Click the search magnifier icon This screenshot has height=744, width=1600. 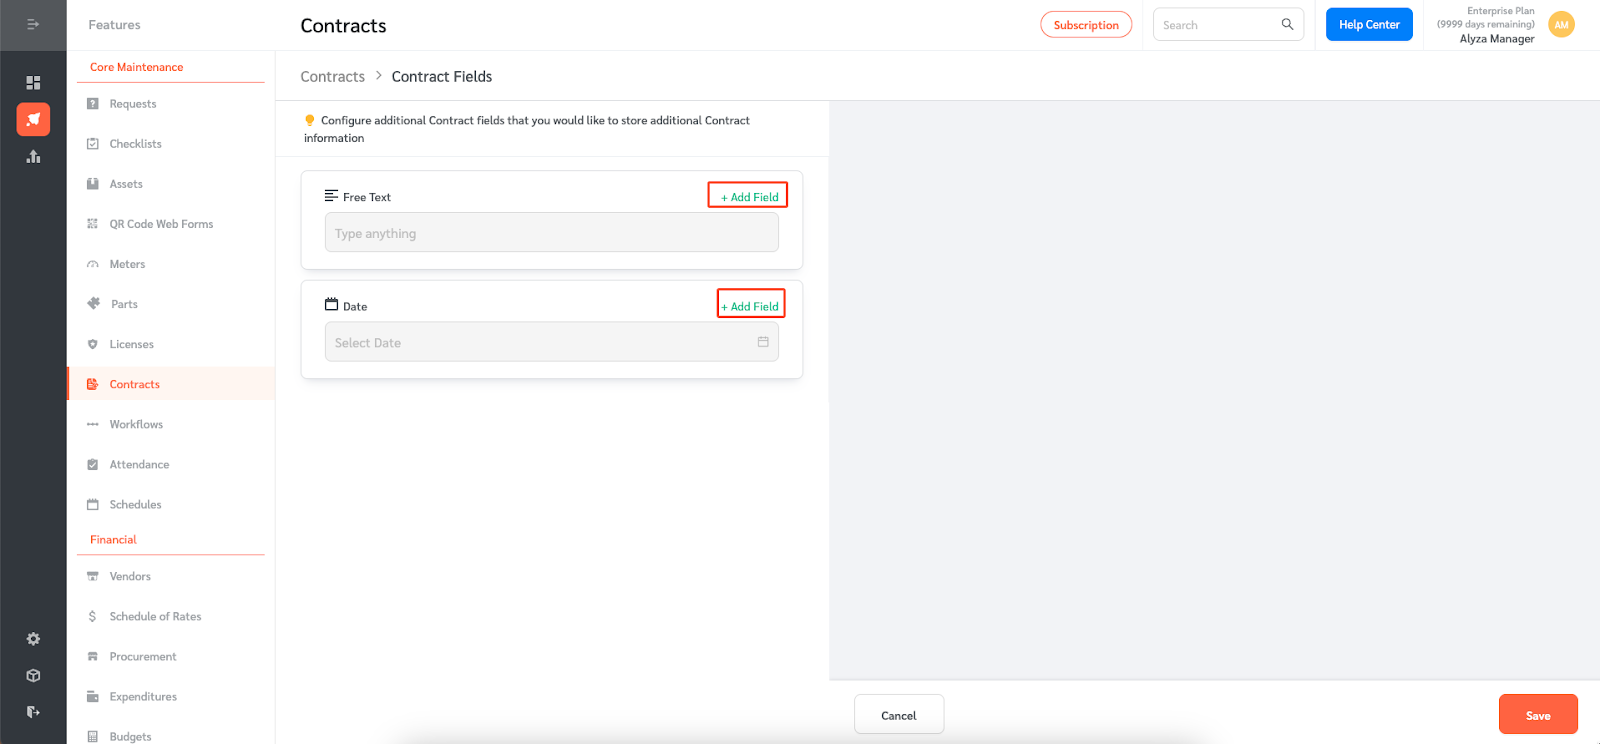[x=1287, y=25]
